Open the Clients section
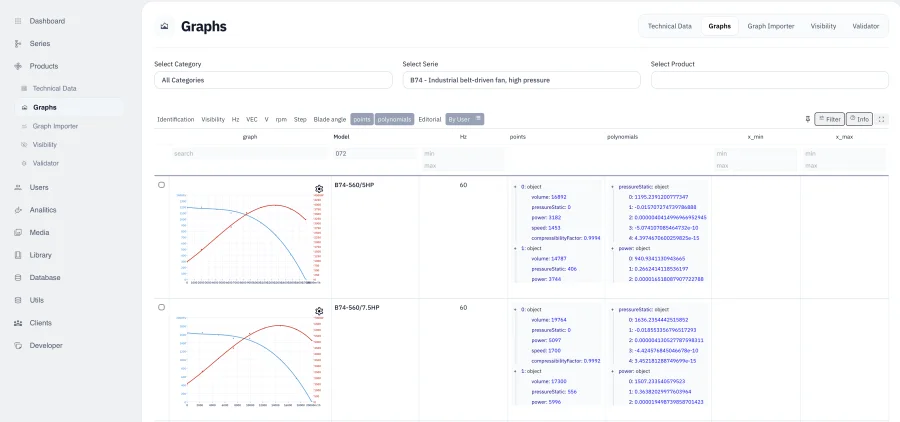 pos(40,323)
